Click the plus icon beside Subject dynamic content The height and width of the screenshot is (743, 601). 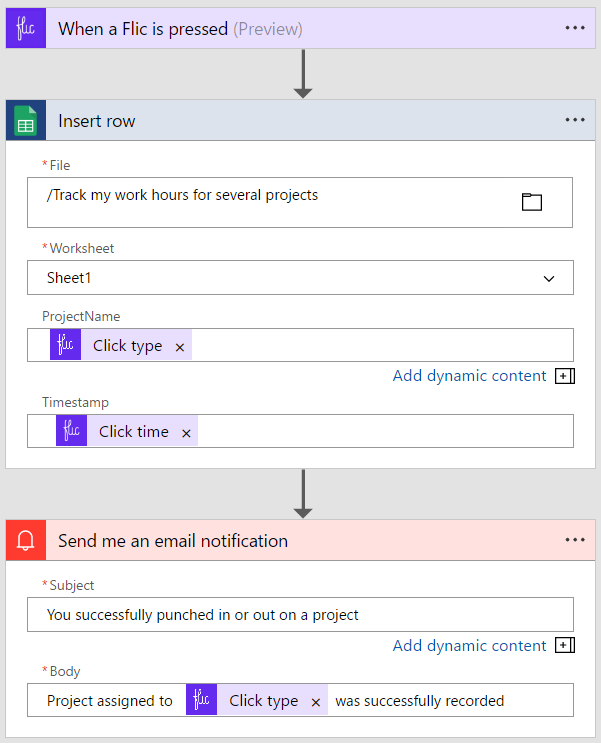pos(564,646)
